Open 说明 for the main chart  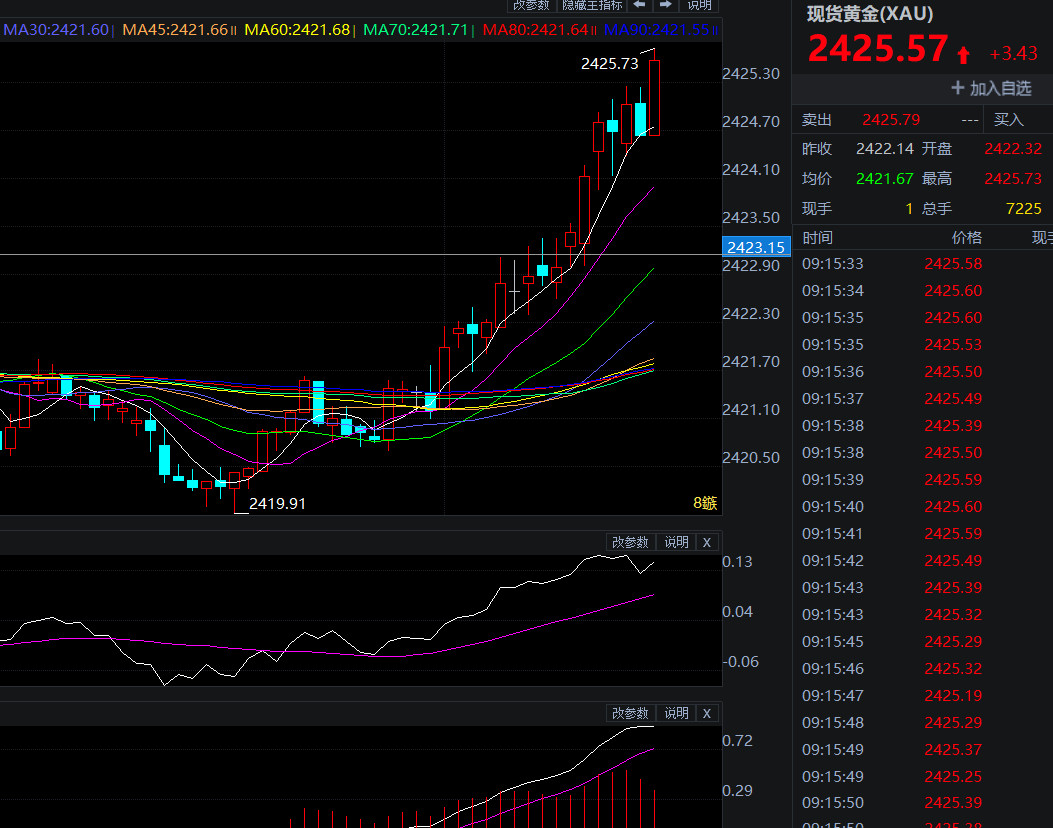tap(699, 5)
